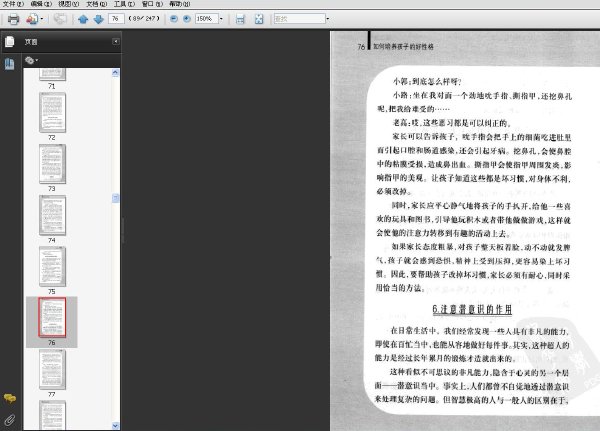The image size is (600, 431).
Task: Select page 75 thumbnail
Action: tap(52, 266)
